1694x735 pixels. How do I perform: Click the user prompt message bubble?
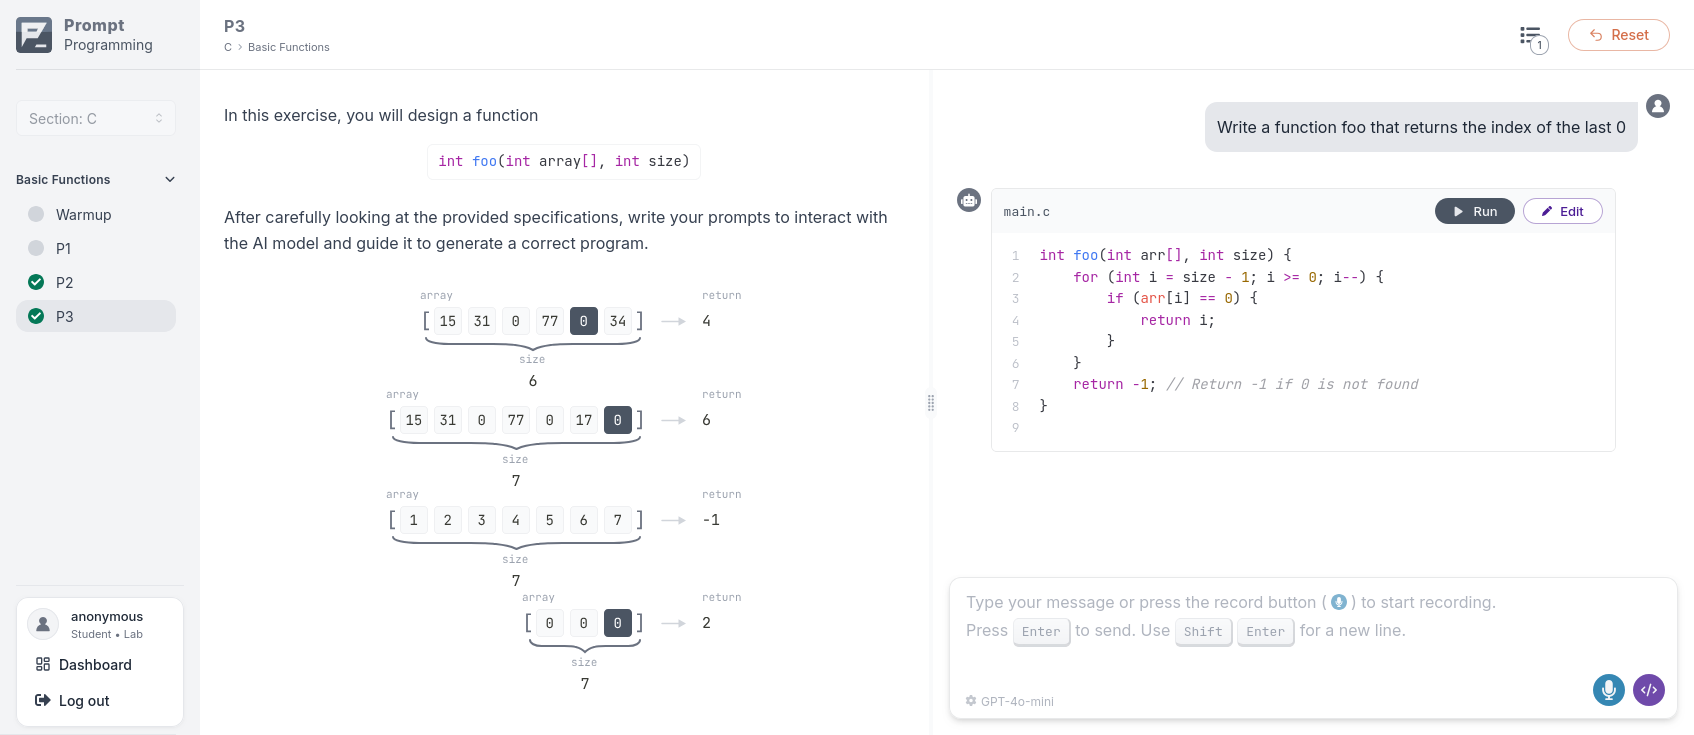tap(1421, 127)
